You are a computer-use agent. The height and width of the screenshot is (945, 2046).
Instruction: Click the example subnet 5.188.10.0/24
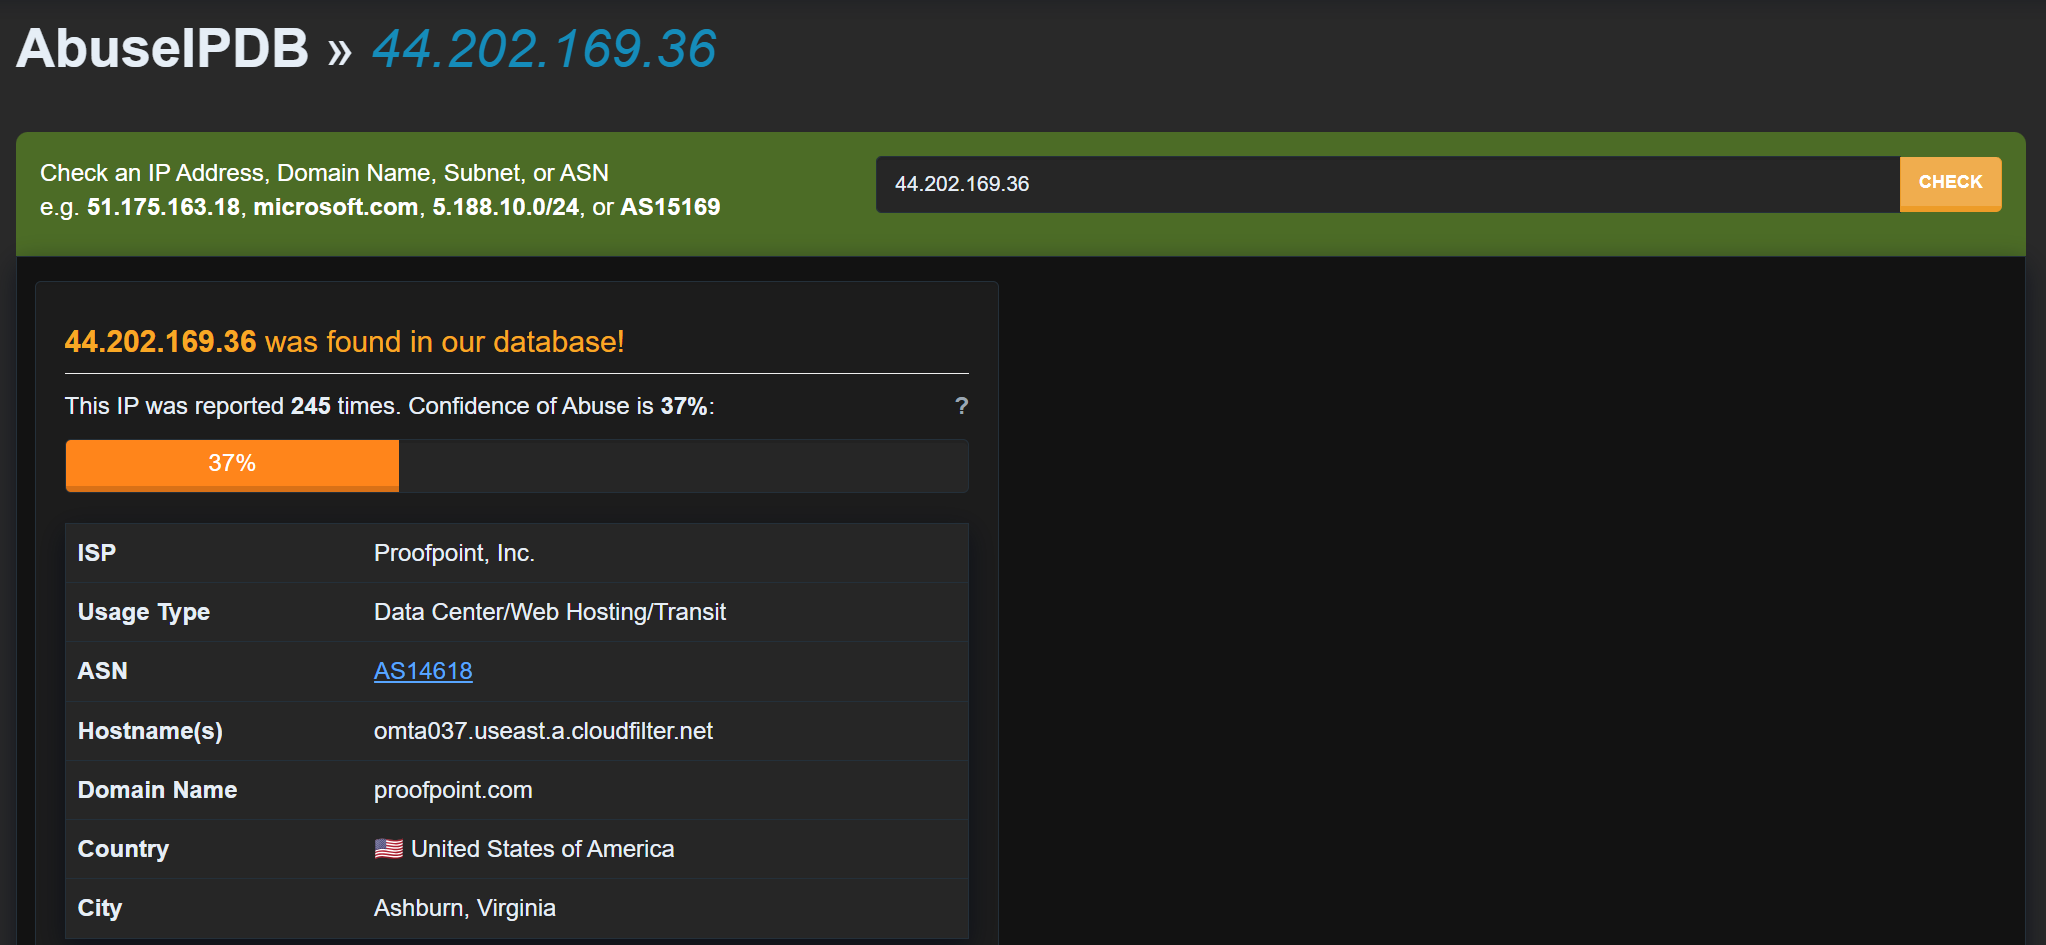tap(505, 207)
